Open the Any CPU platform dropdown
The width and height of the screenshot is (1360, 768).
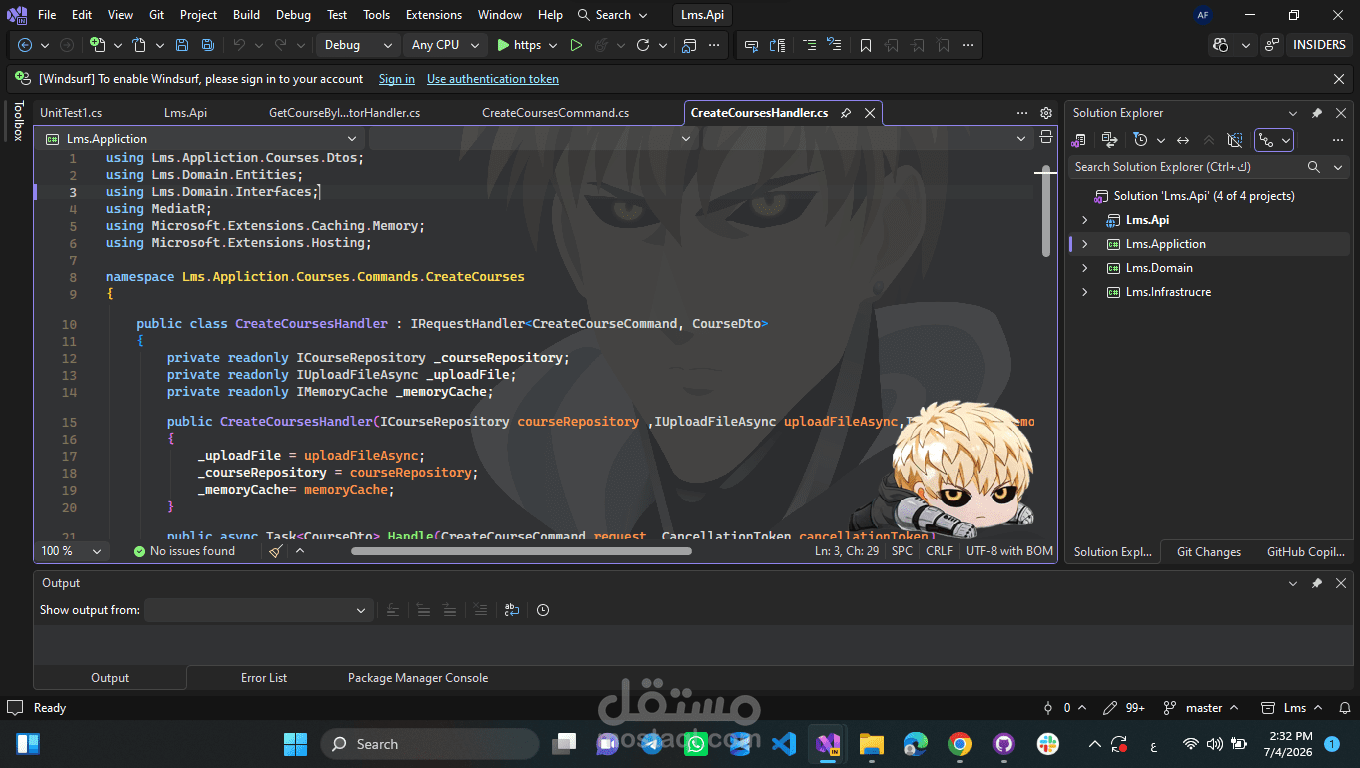coord(446,45)
